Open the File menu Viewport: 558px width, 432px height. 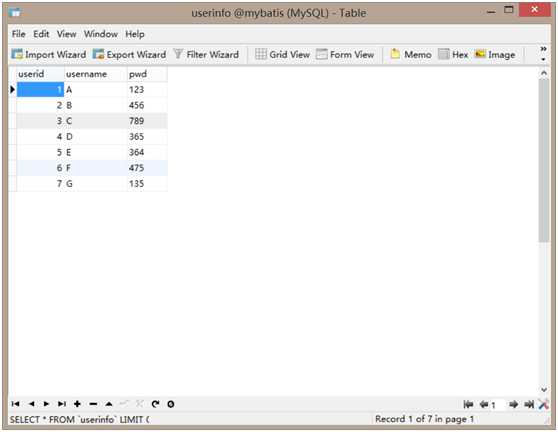19,34
